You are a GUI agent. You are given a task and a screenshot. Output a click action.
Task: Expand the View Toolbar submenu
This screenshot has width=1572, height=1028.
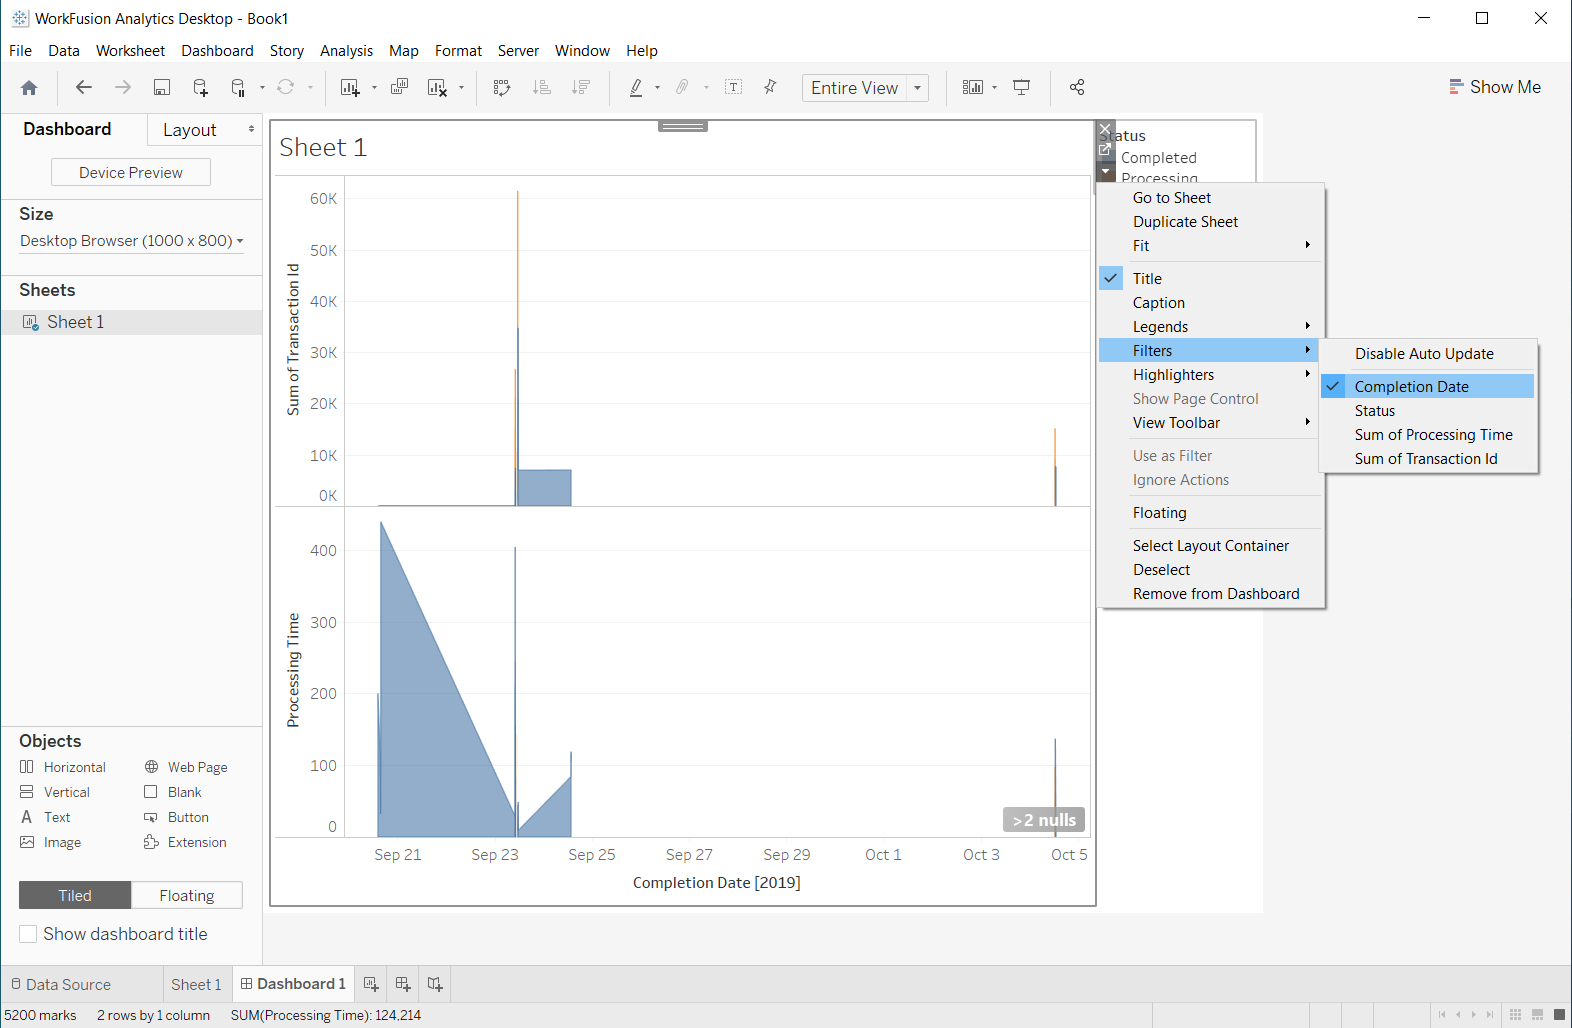click(x=1211, y=423)
